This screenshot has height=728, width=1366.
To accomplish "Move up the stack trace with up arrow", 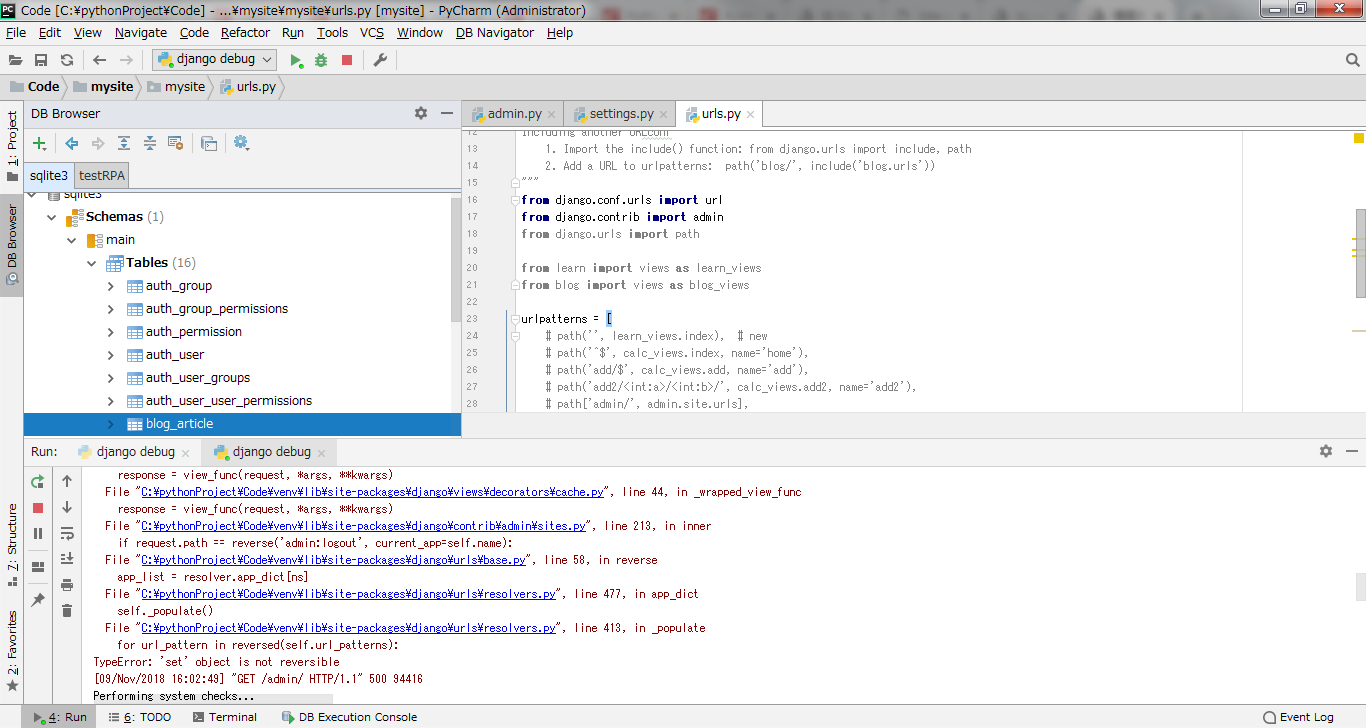I will coord(67,482).
